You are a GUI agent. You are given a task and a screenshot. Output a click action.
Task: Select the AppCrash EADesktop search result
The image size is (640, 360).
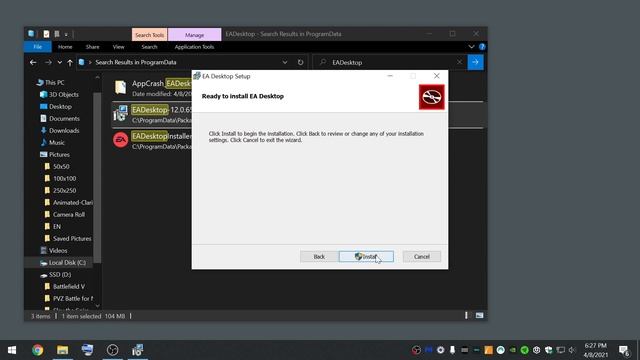click(151, 88)
